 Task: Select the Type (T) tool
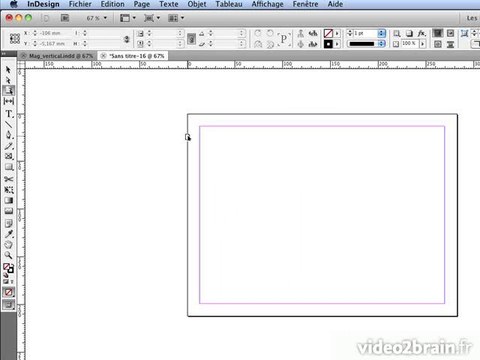[x=8, y=114]
